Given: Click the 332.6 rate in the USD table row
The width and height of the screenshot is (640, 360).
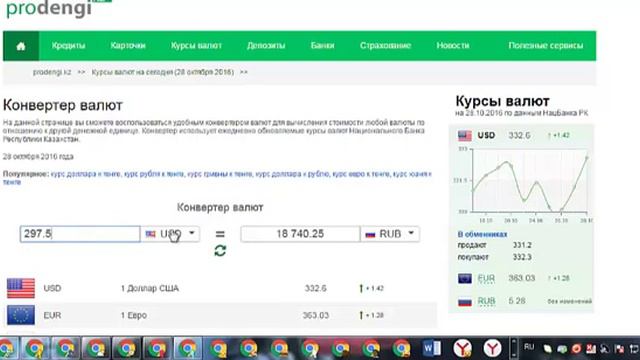Looking at the screenshot, I should pyautogui.click(x=316, y=289).
